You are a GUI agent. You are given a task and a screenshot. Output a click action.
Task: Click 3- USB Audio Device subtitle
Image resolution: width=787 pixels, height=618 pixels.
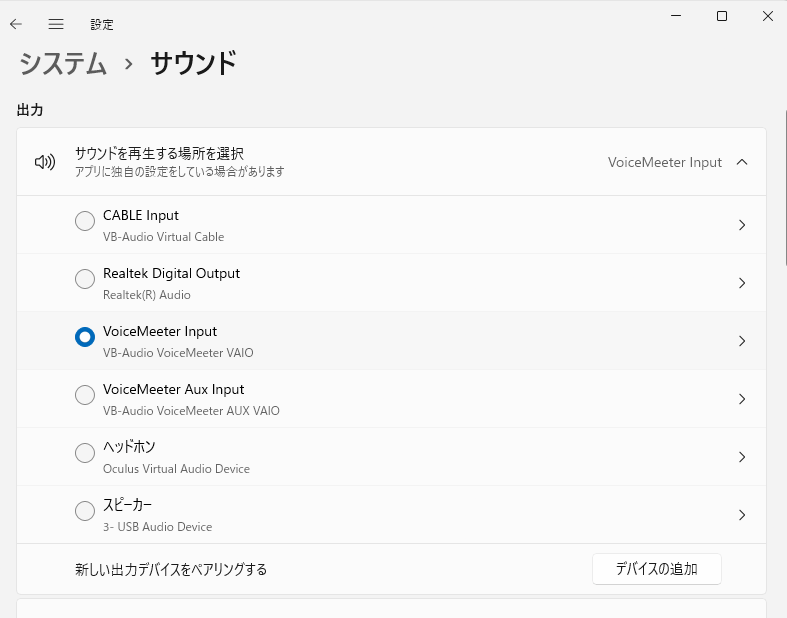tap(158, 527)
